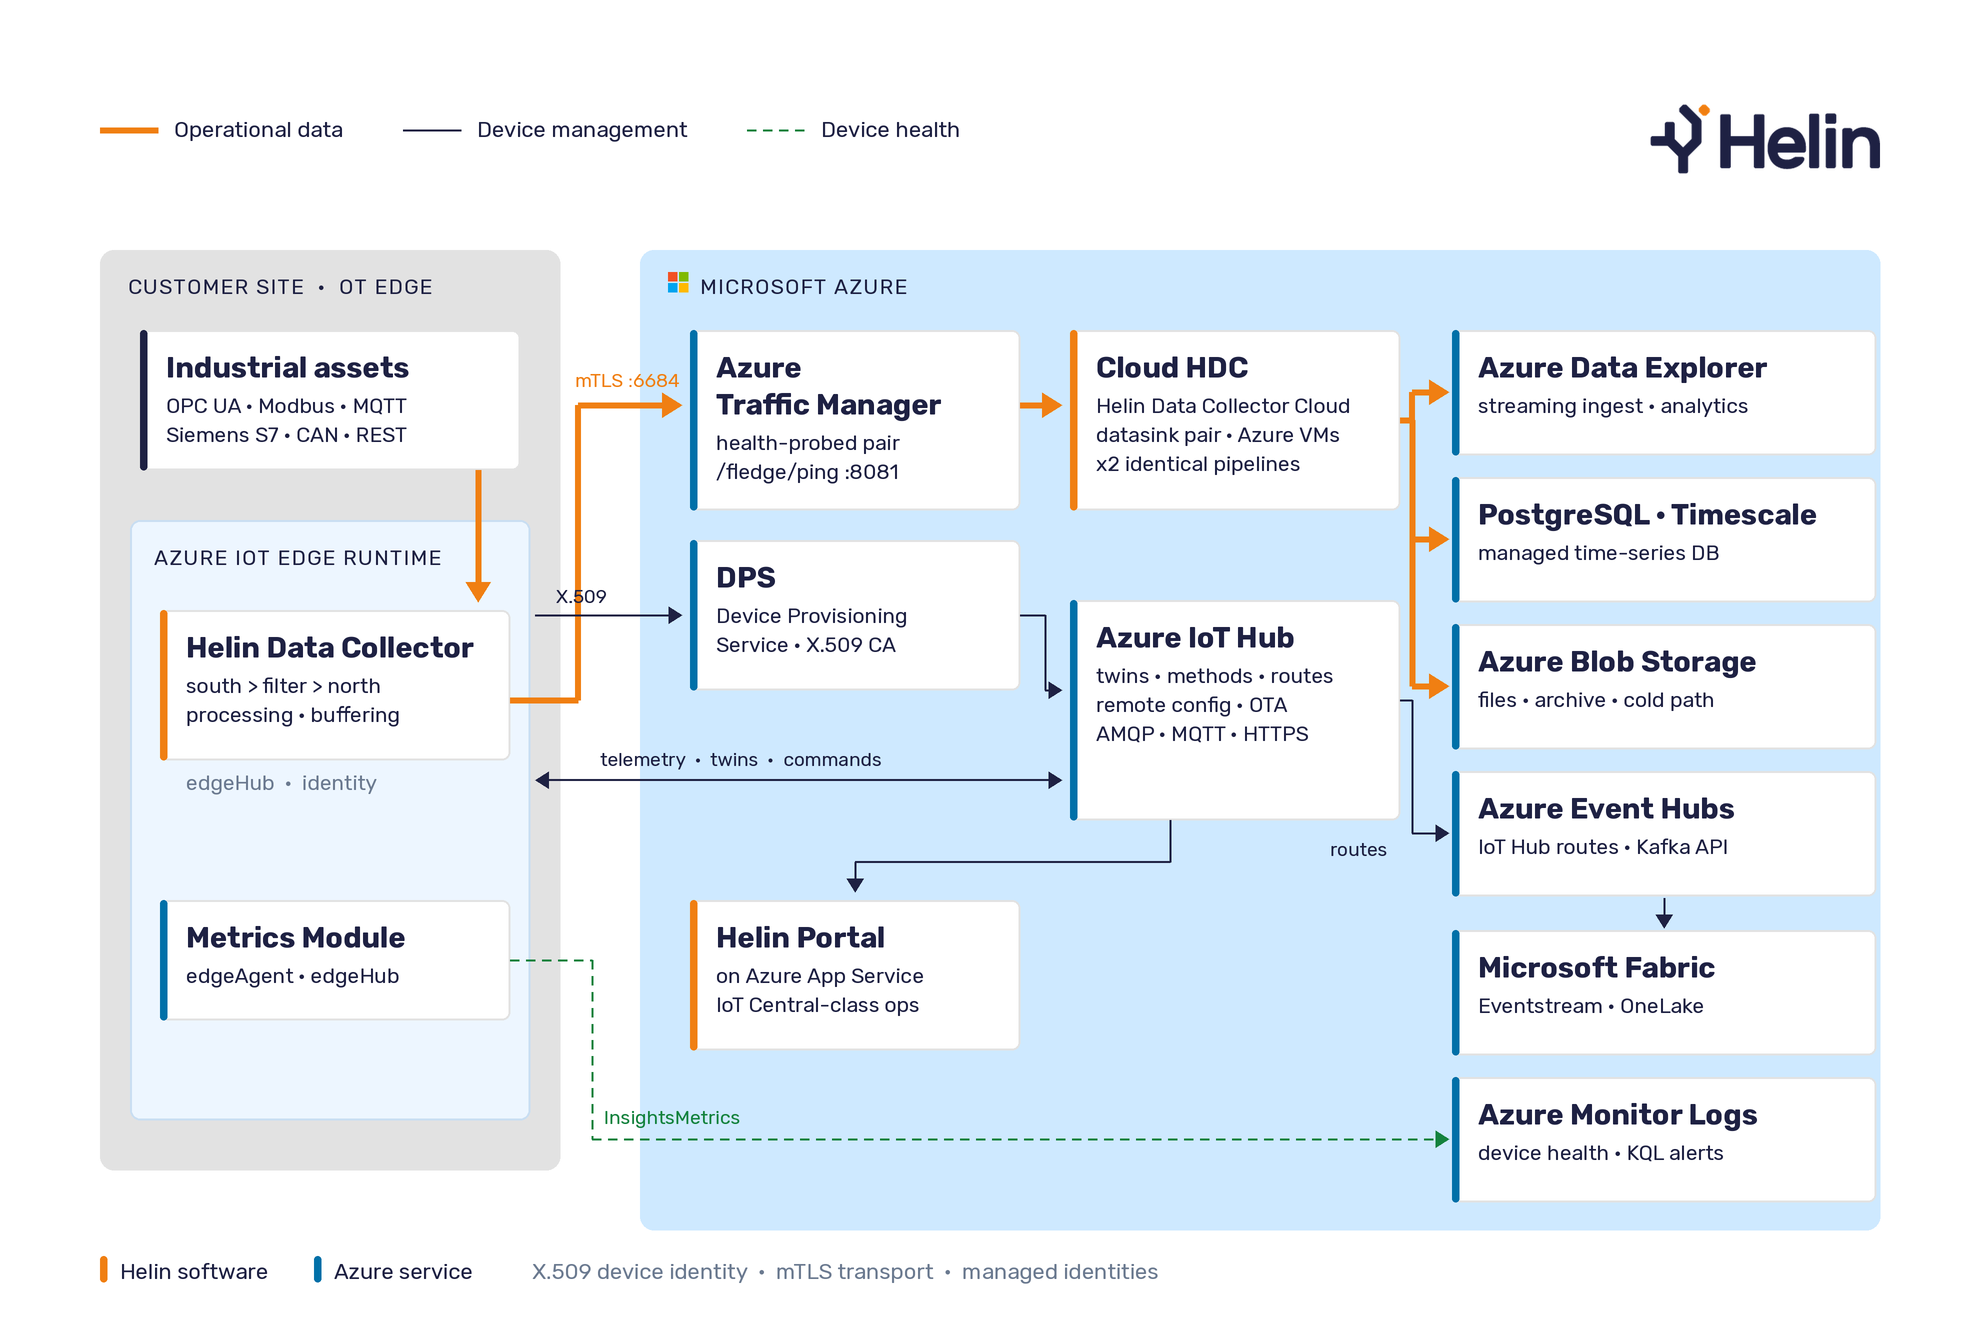Click 'edgeAgent • edgeHub' text

(292, 976)
